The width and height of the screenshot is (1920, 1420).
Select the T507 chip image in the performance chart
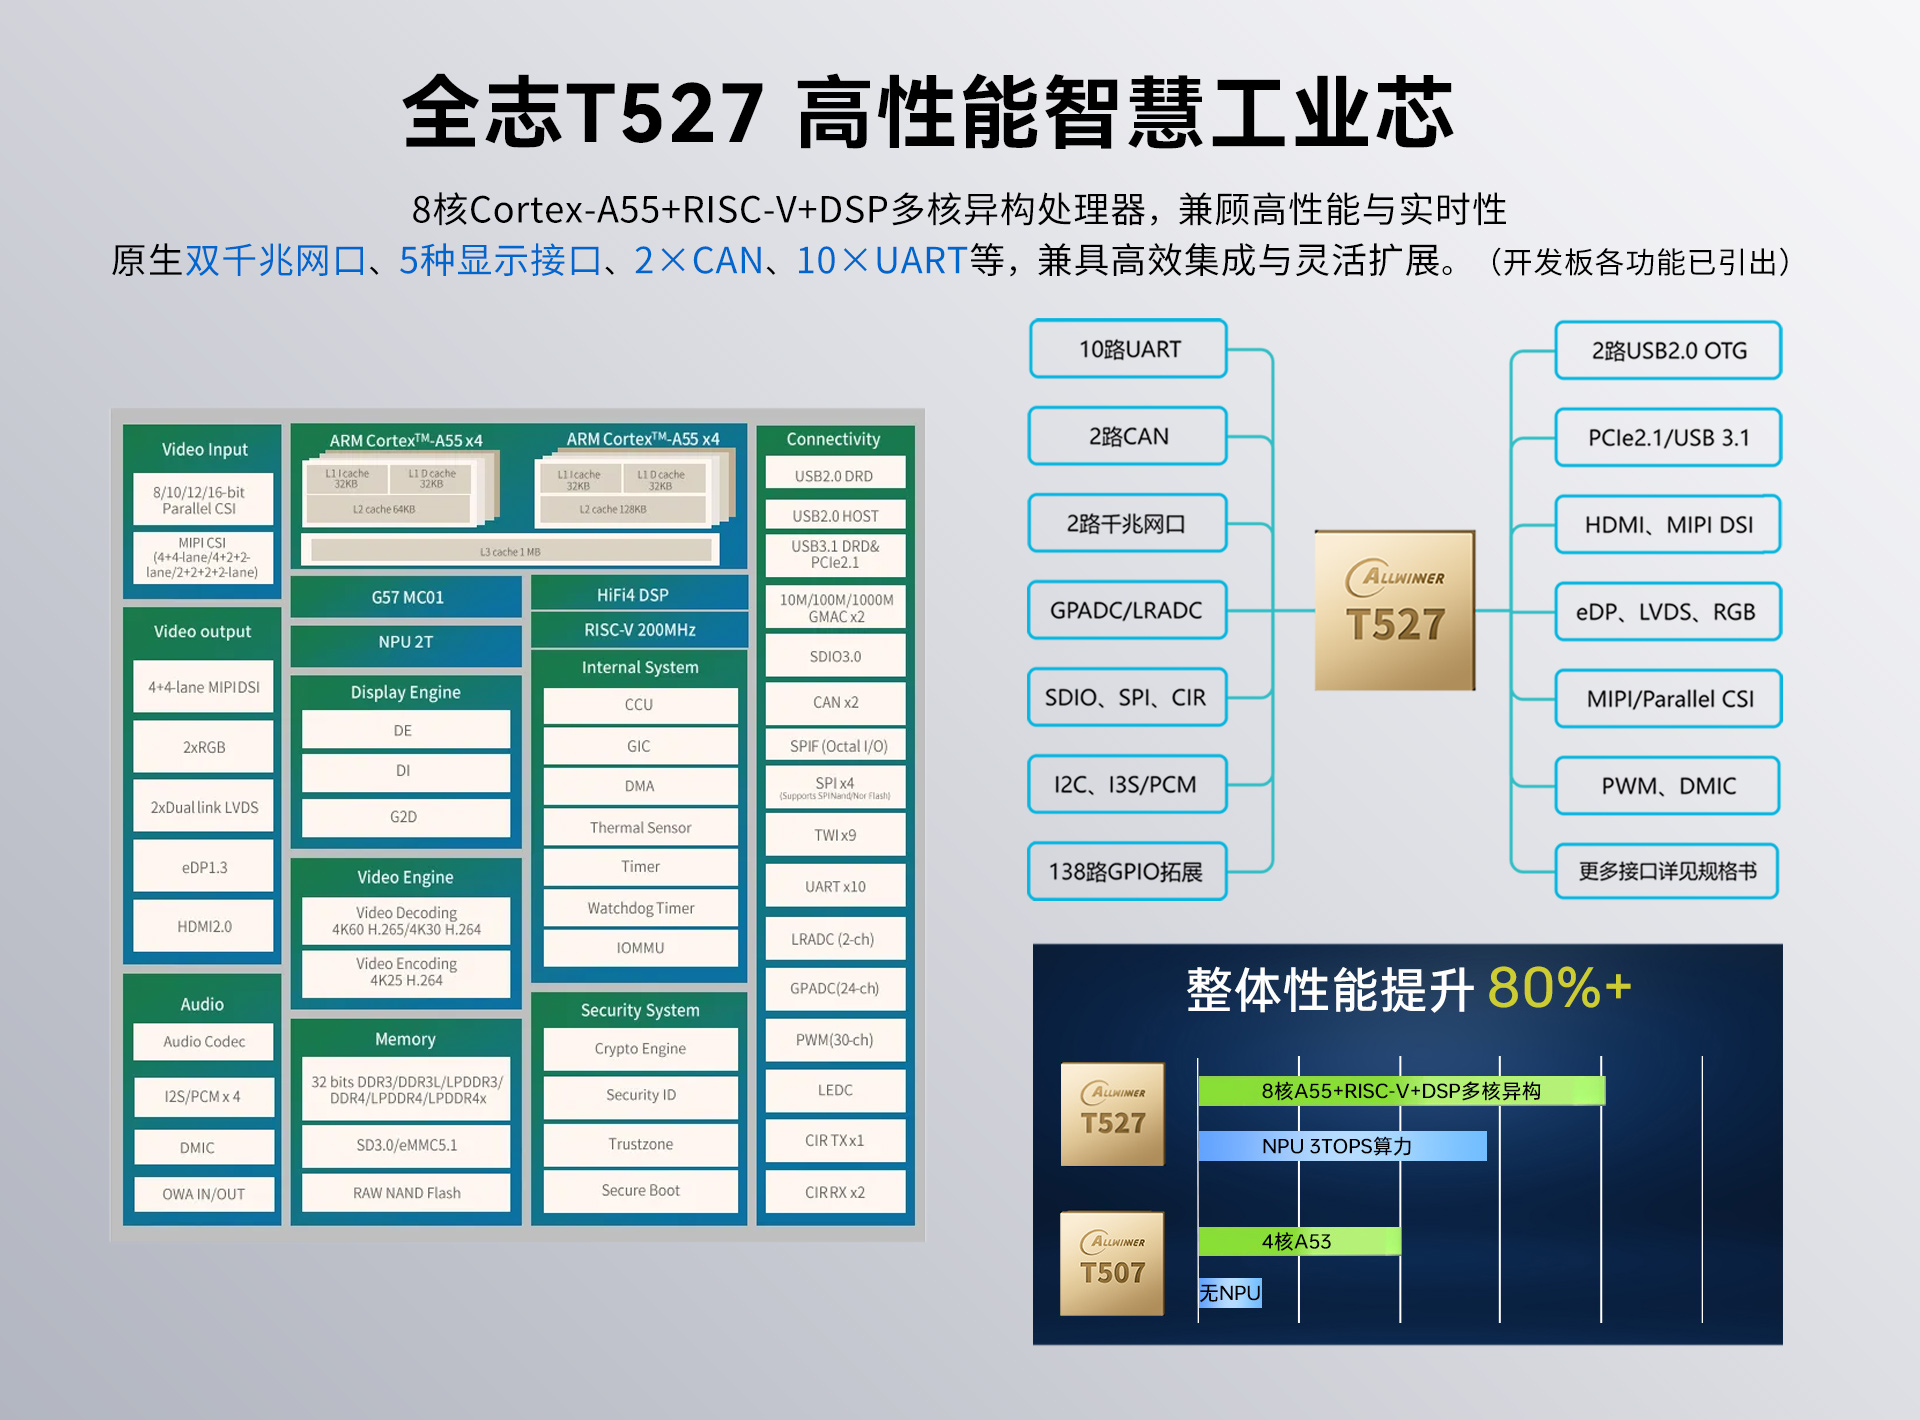1113,1264
